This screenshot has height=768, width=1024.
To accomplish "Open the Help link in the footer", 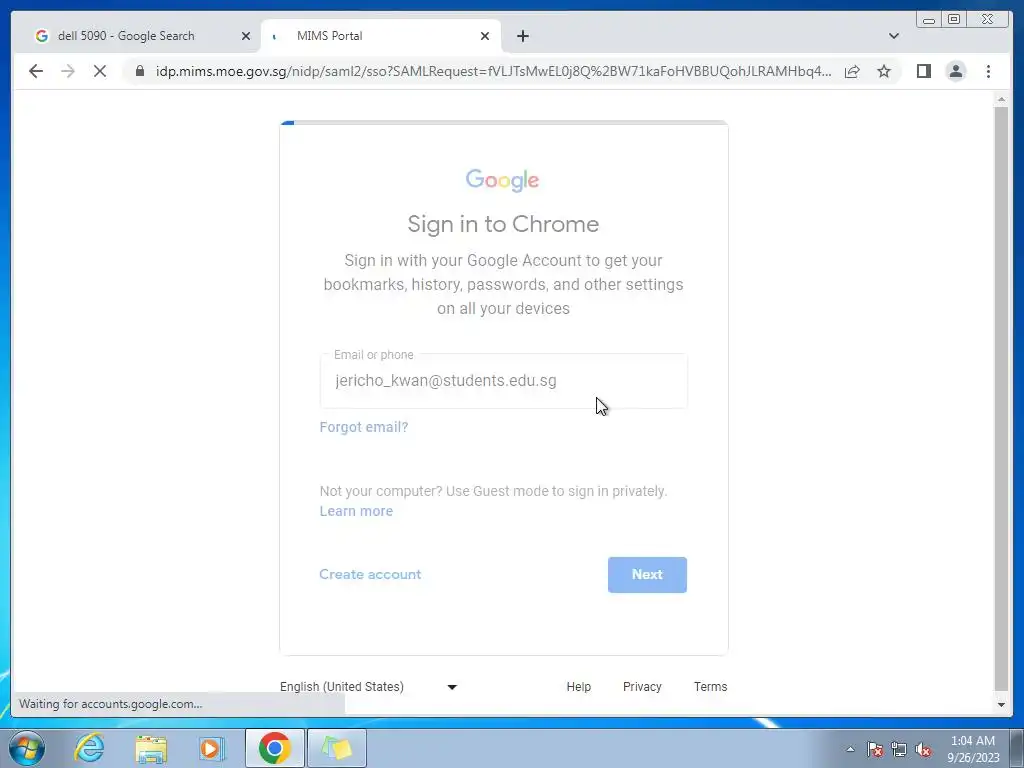I will point(579,686).
